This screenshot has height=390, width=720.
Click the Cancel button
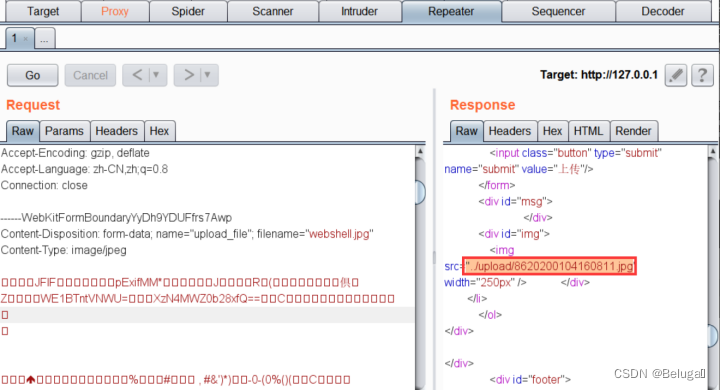pos(90,75)
